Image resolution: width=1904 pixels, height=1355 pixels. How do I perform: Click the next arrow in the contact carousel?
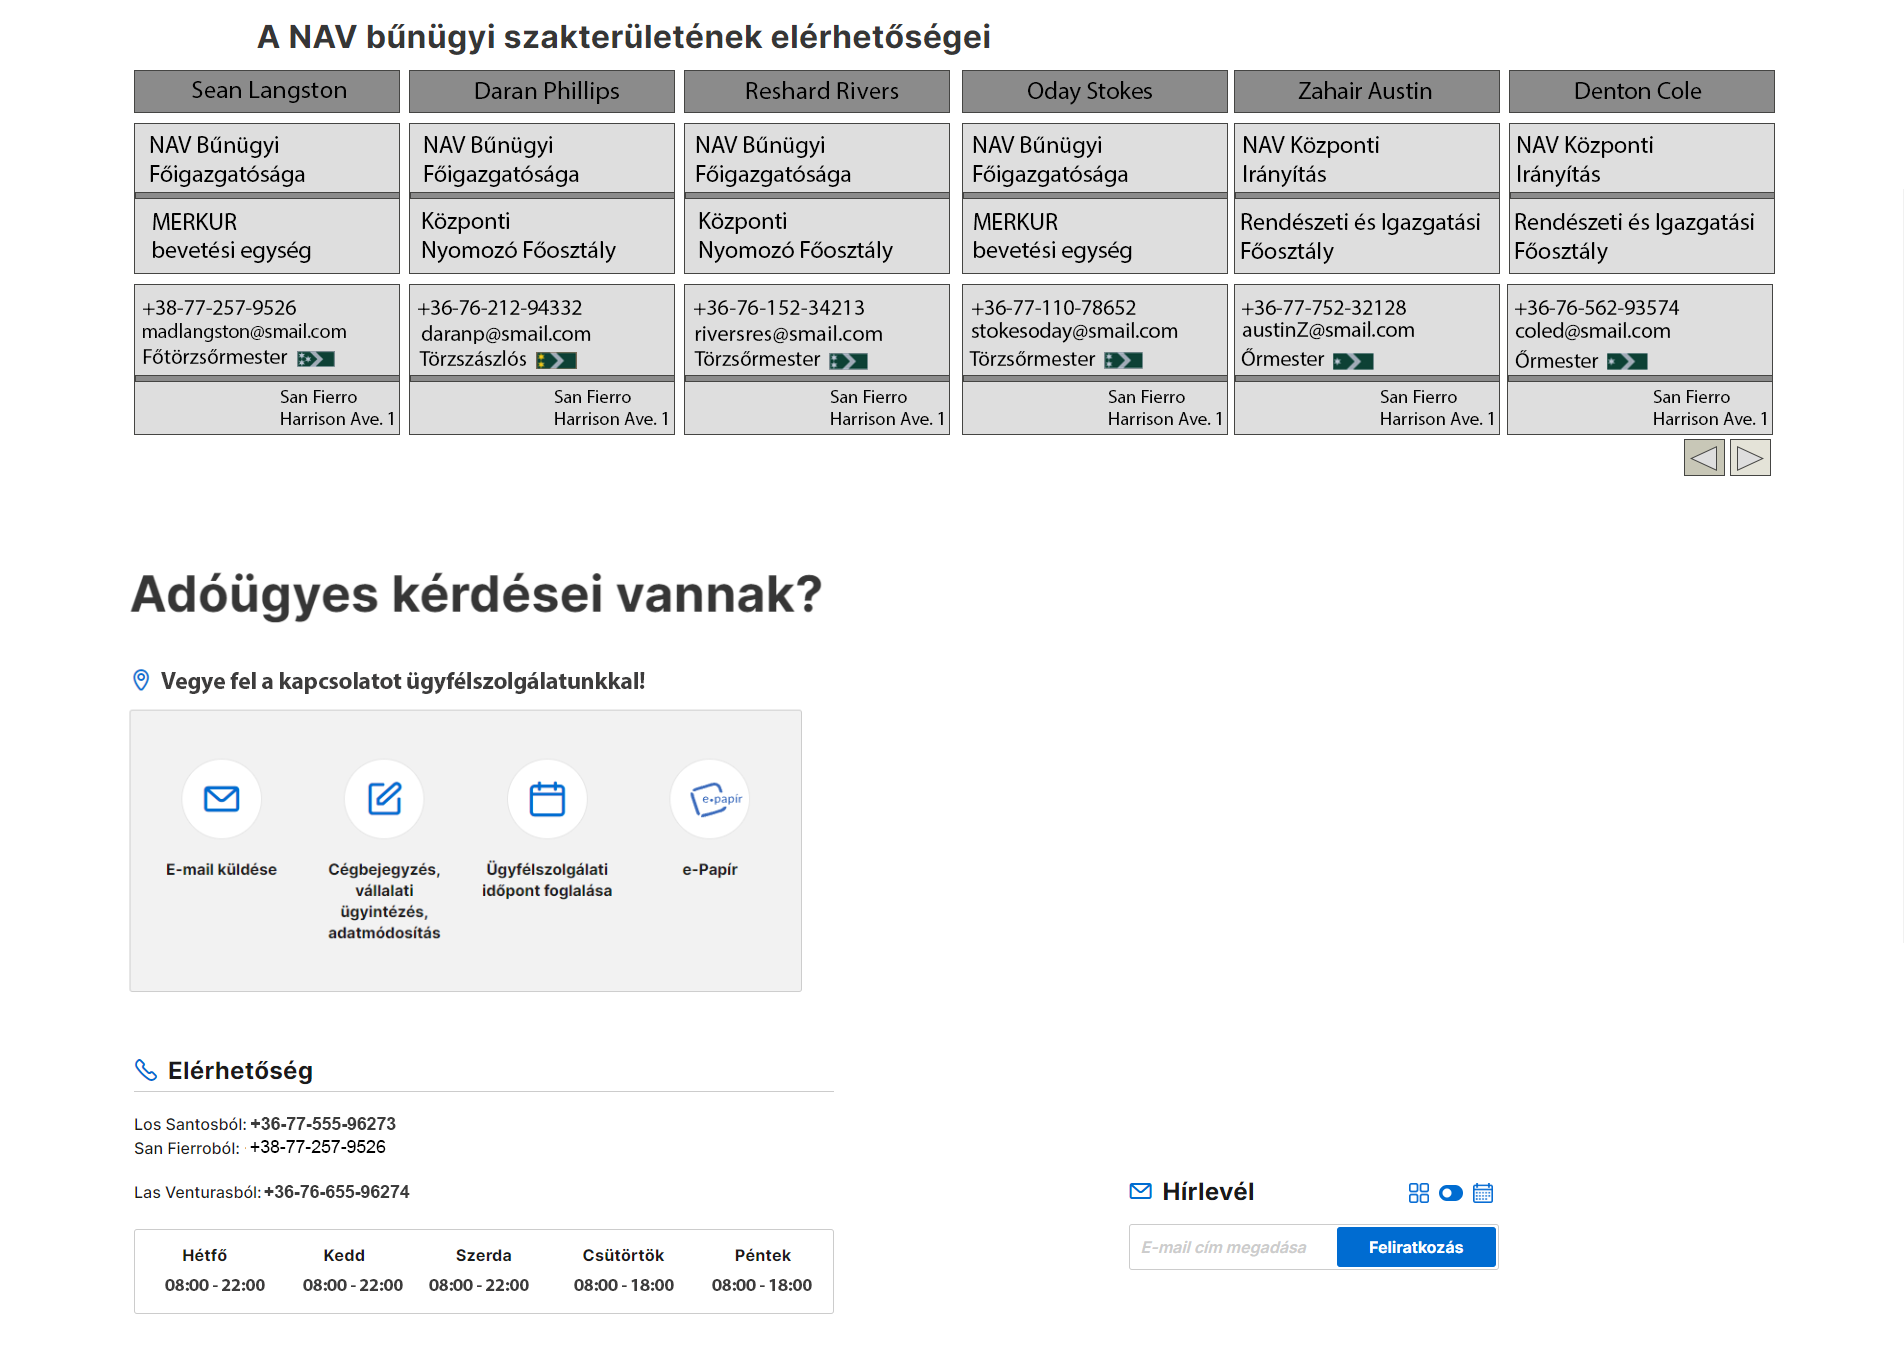click(x=1750, y=458)
